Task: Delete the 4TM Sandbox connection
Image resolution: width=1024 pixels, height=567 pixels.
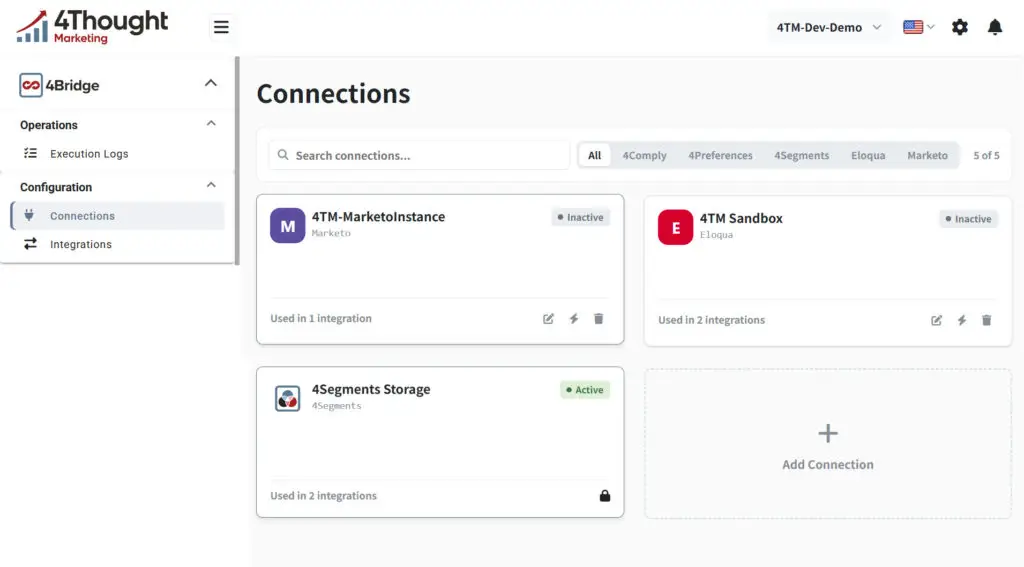Action: point(986,320)
